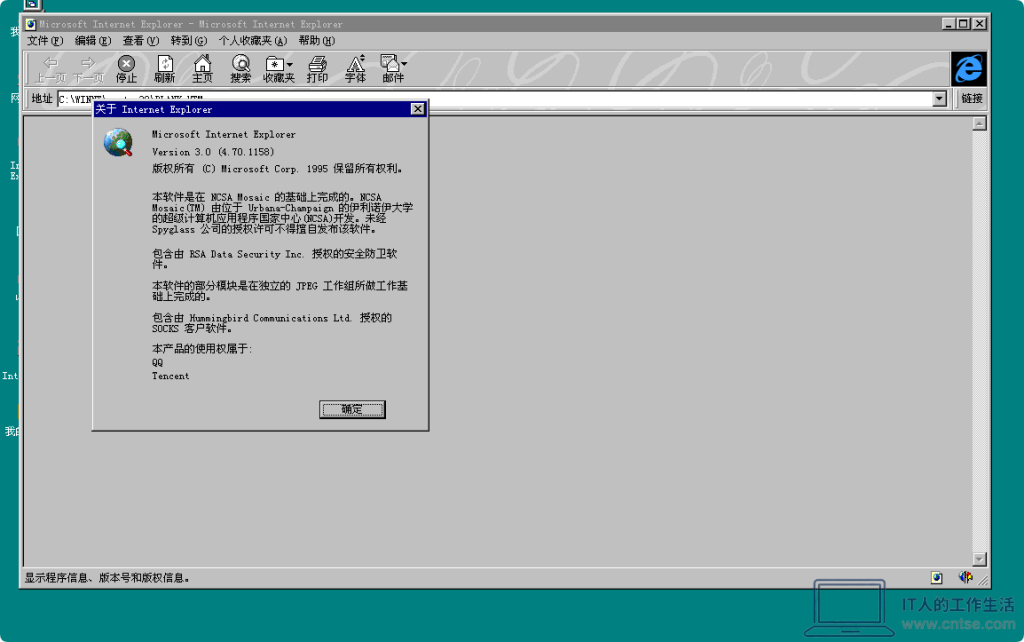Close the About Internet Explorer dialog
The width and height of the screenshot is (1024, 642).
click(x=418, y=109)
